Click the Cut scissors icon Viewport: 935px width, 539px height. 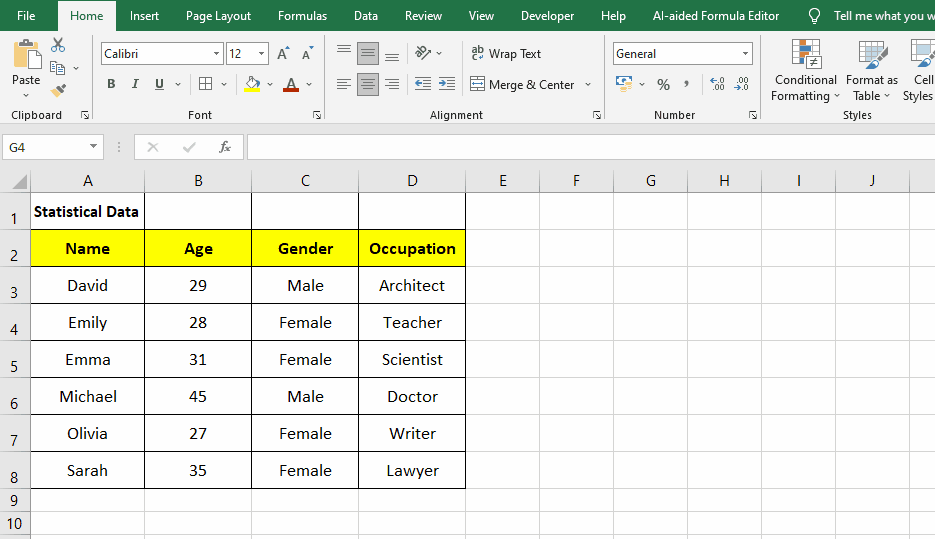pos(58,45)
